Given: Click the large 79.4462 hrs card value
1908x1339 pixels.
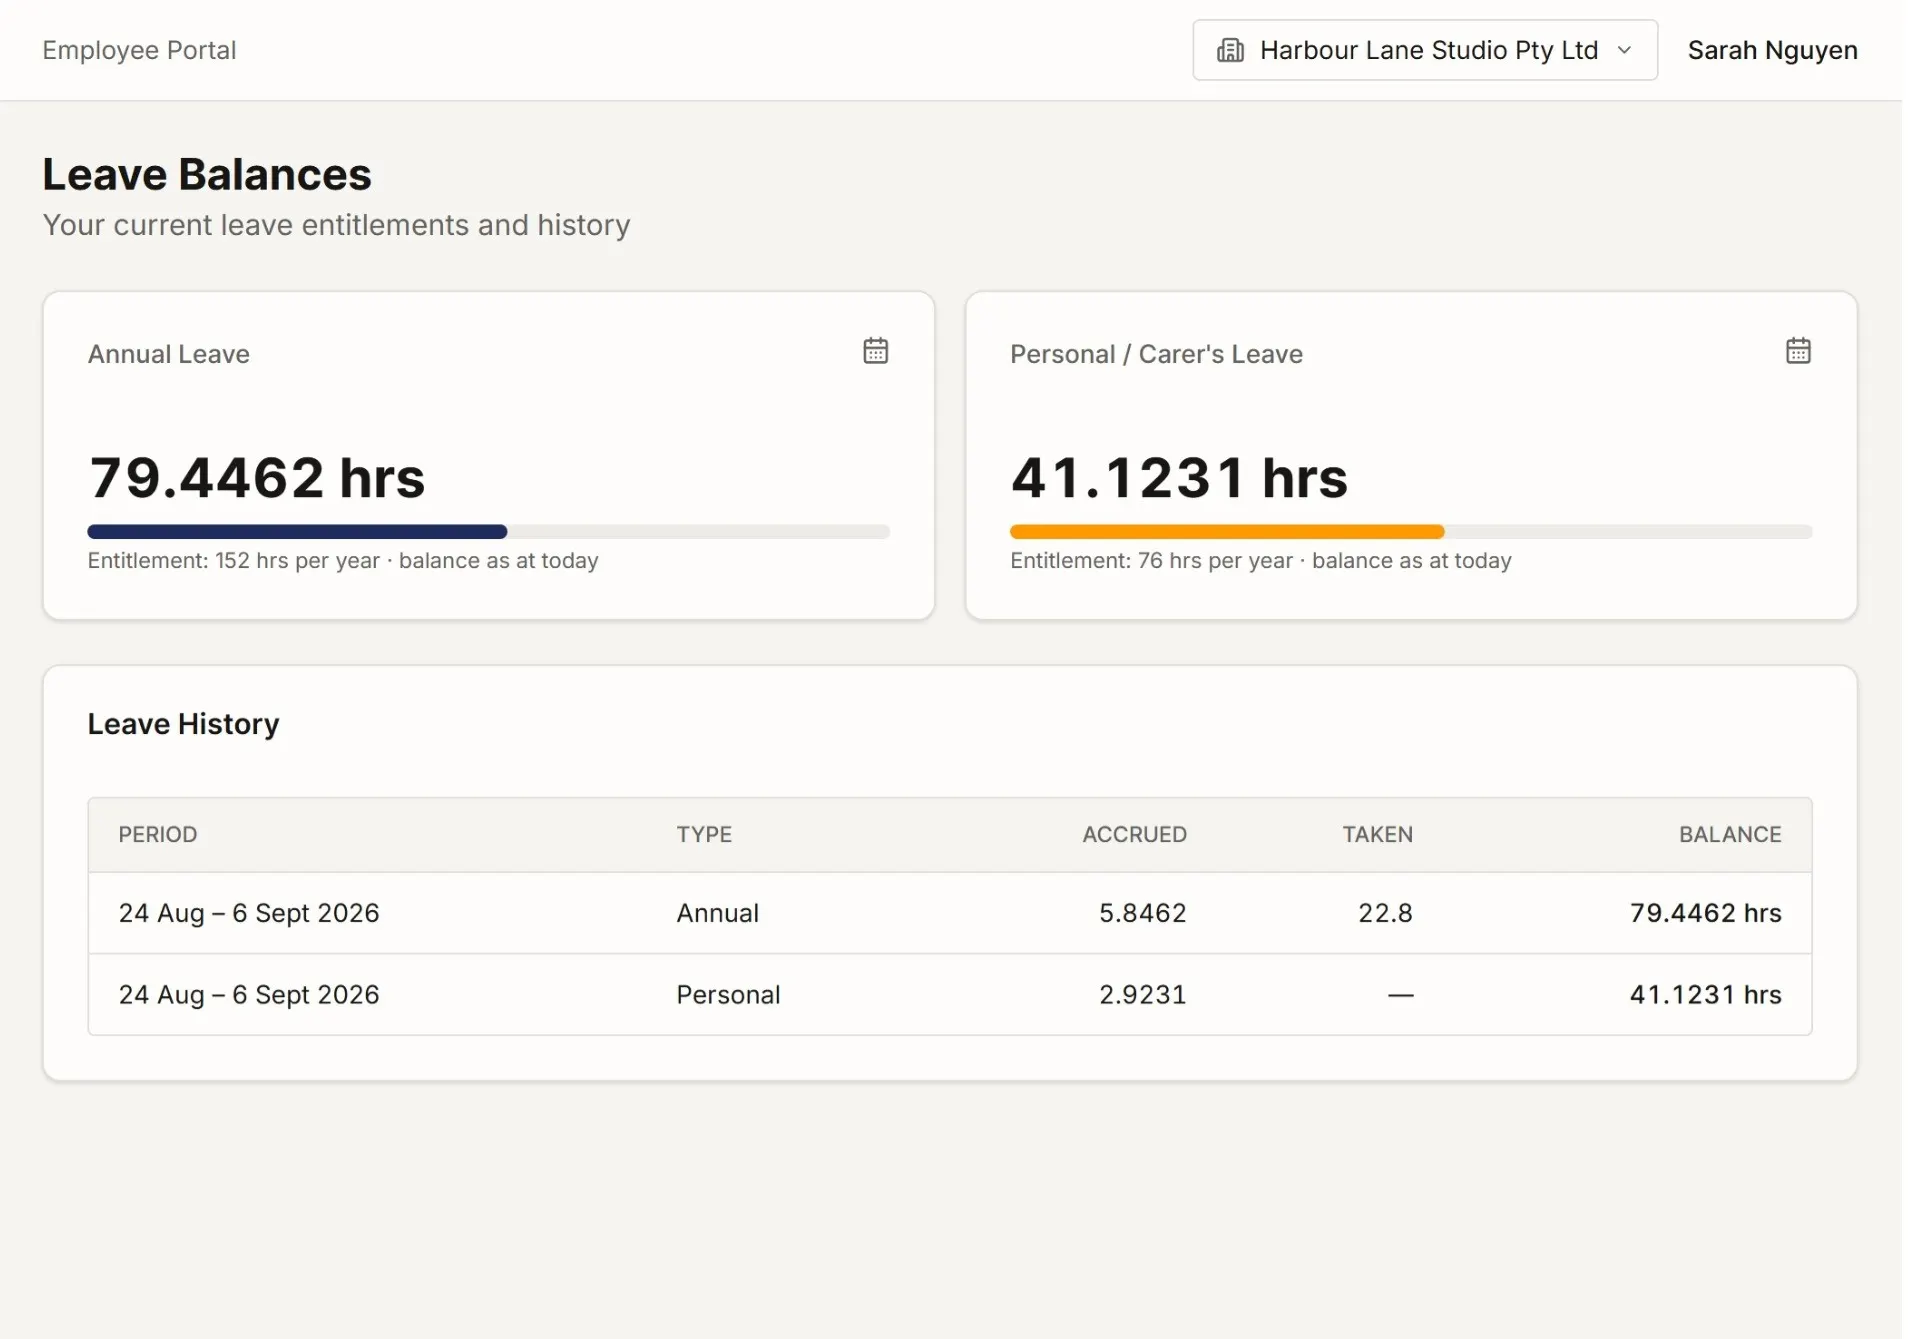Looking at the screenshot, I should pos(257,477).
